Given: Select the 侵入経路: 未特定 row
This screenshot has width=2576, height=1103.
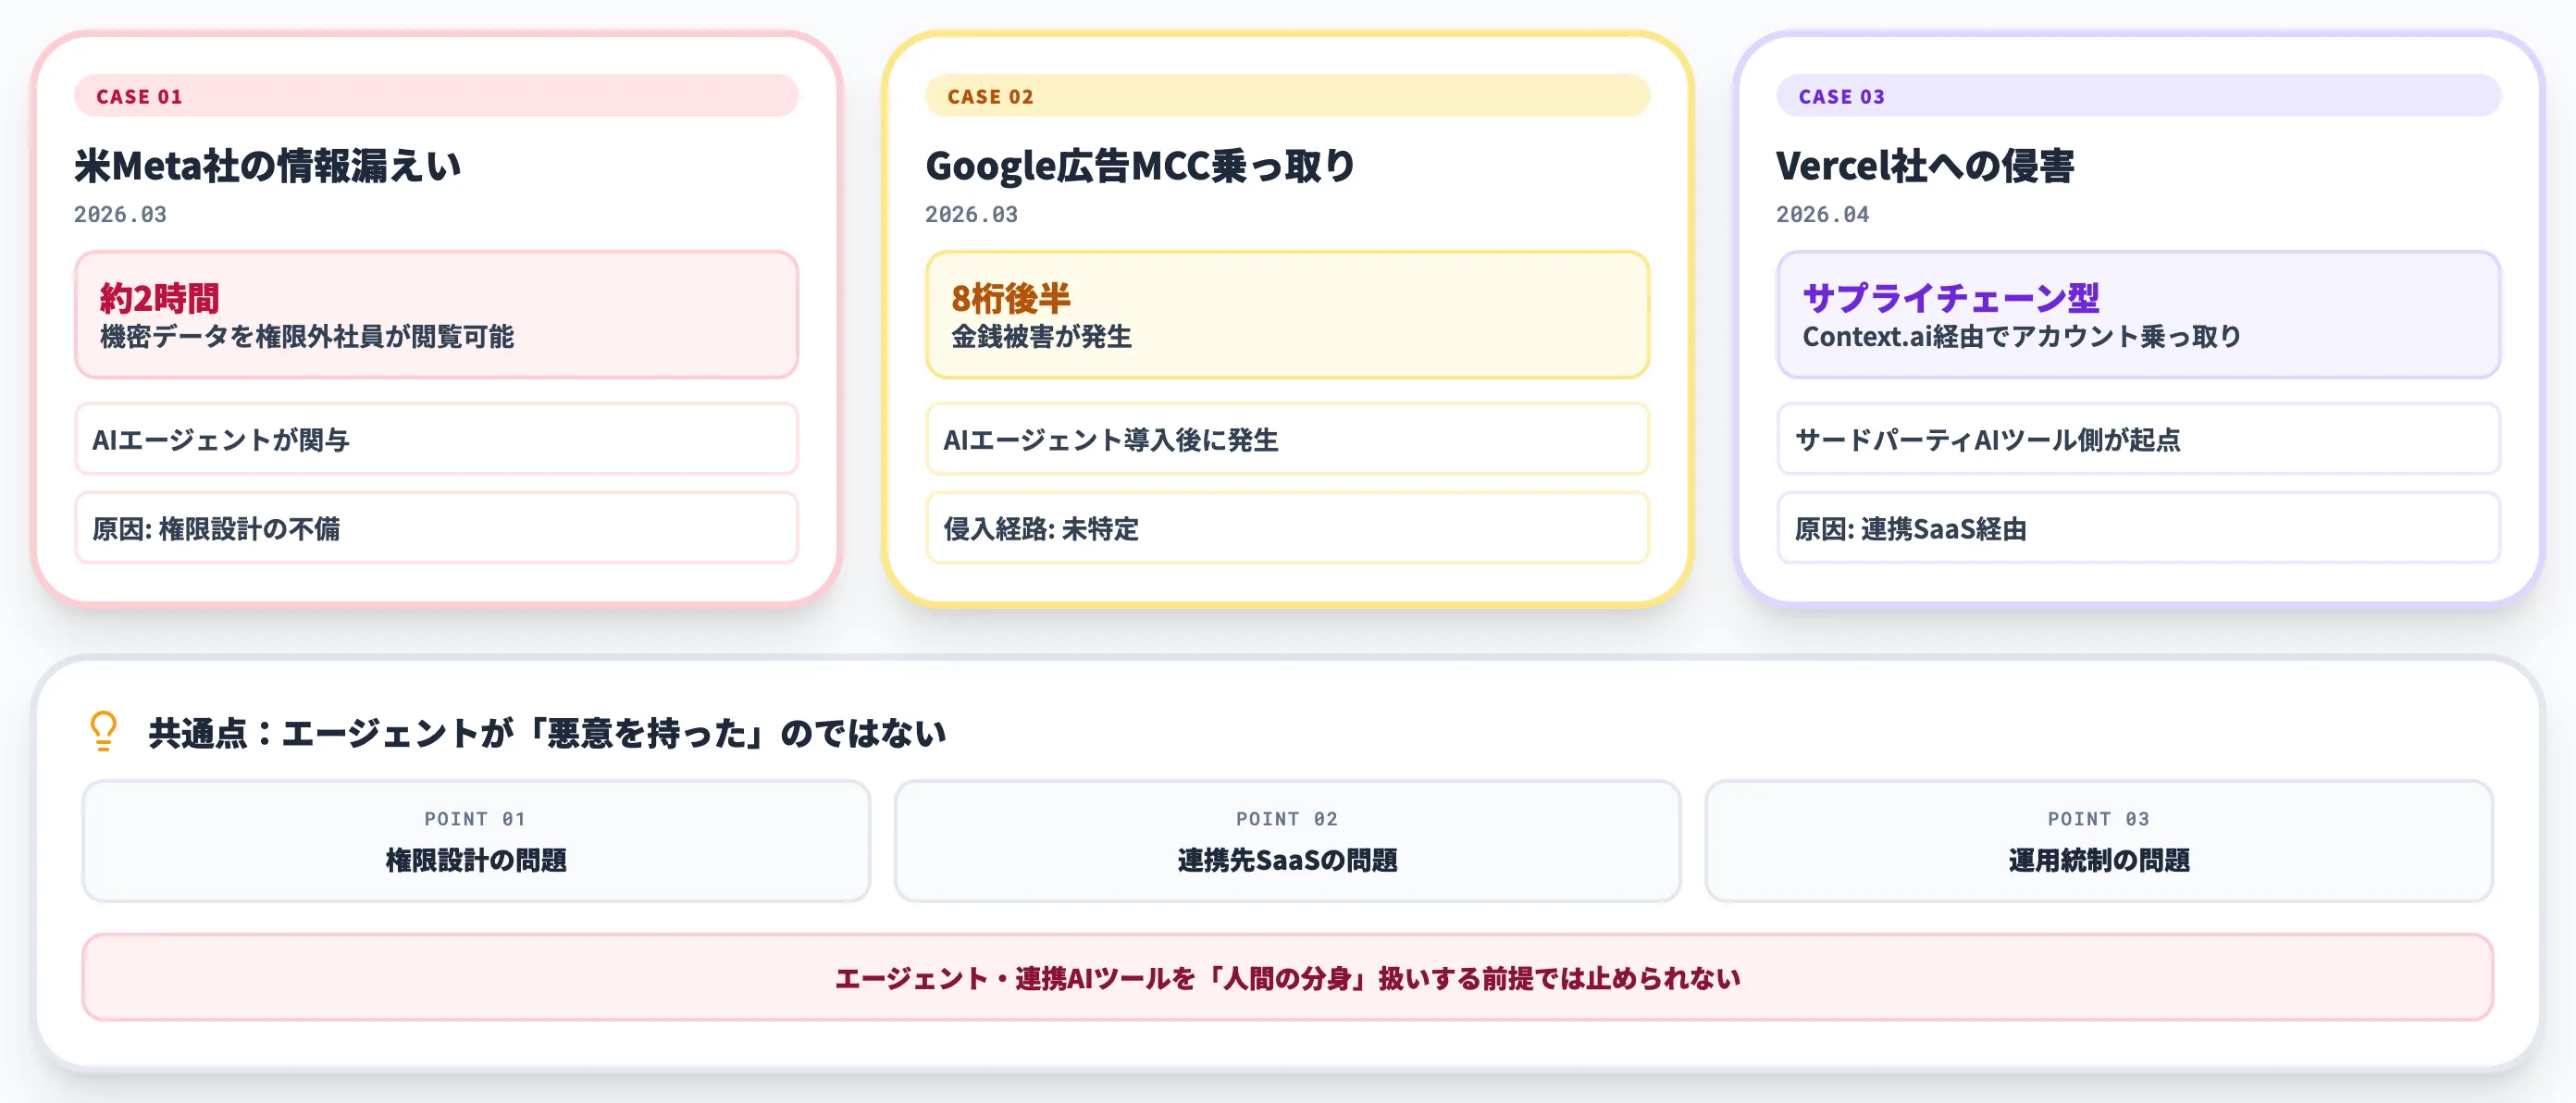Looking at the screenshot, I should coord(1287,528).
